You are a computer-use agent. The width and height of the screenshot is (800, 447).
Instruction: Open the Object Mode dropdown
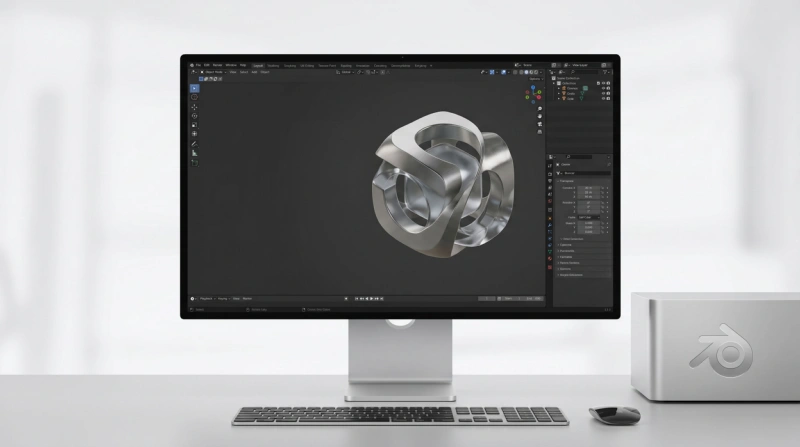tap(214, 72)
